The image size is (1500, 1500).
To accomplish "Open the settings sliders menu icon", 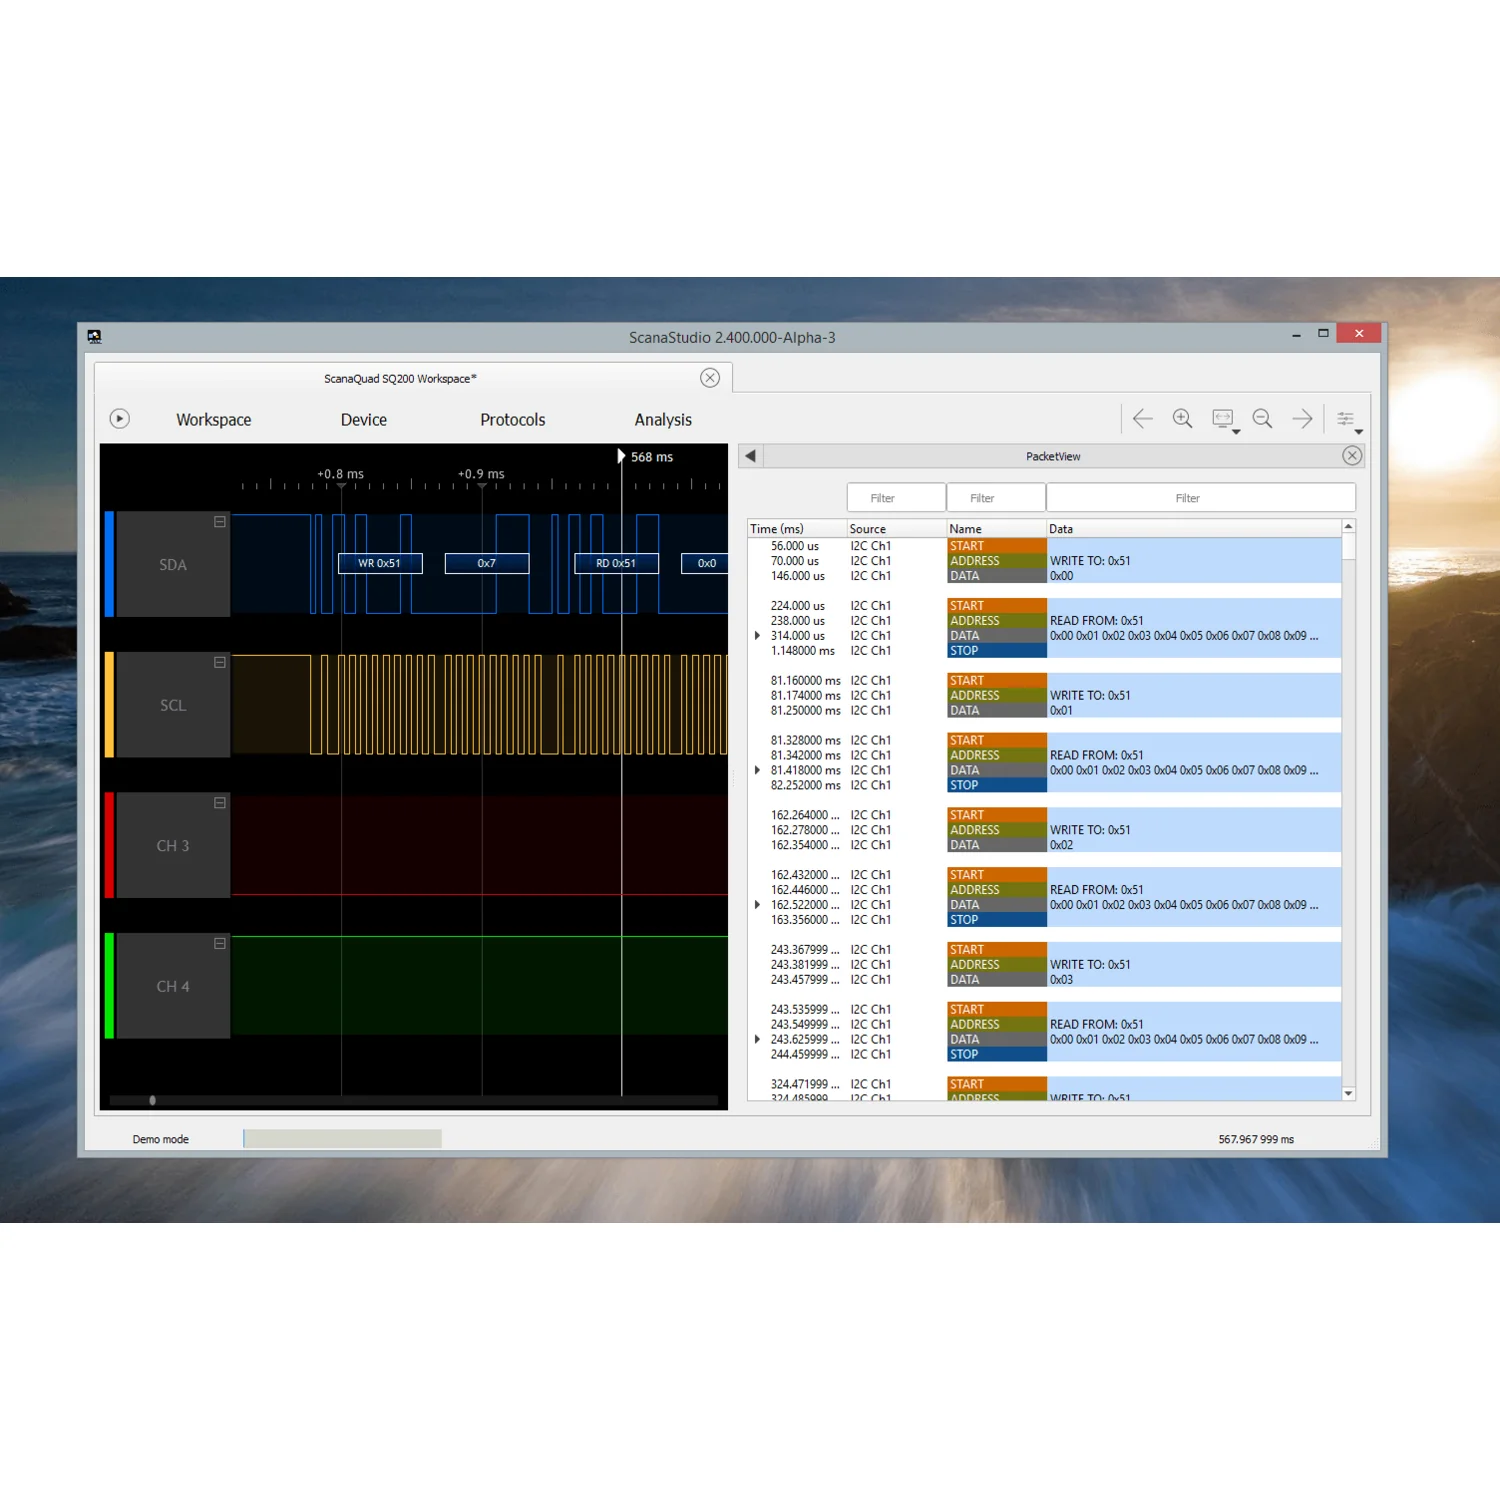I will pos(1348,420).
